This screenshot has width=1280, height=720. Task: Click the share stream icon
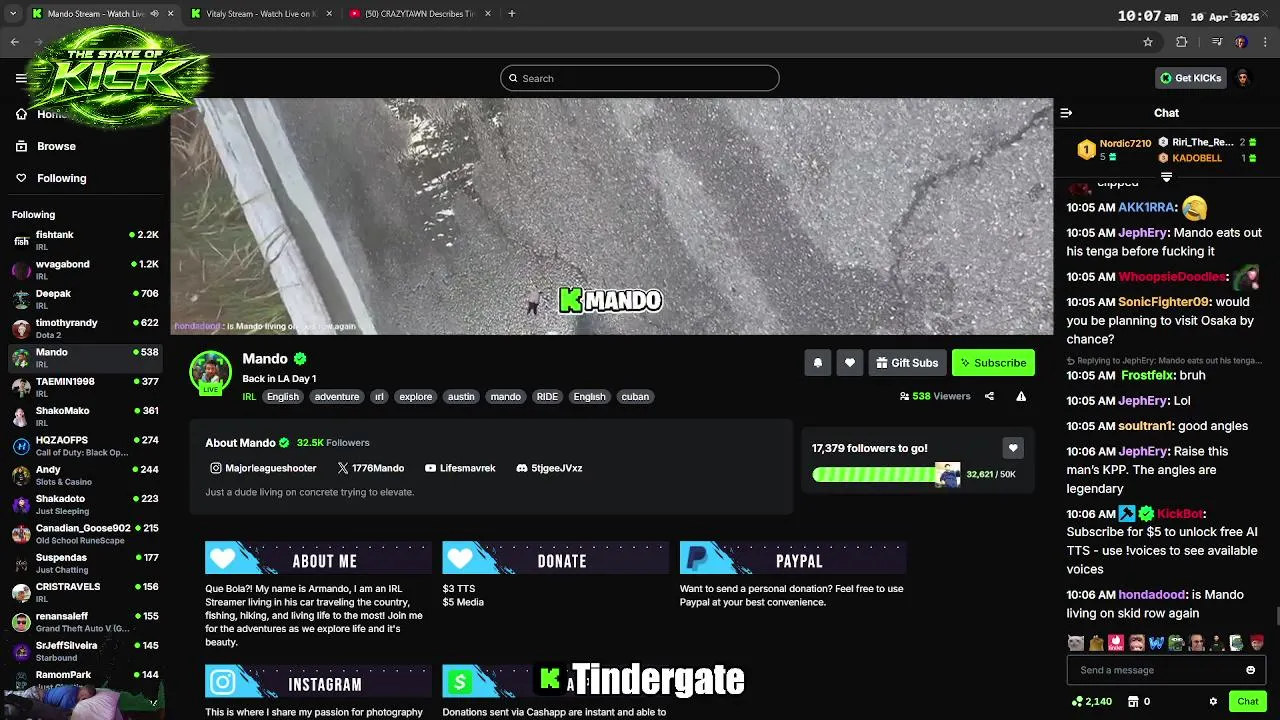click(989, 396)
